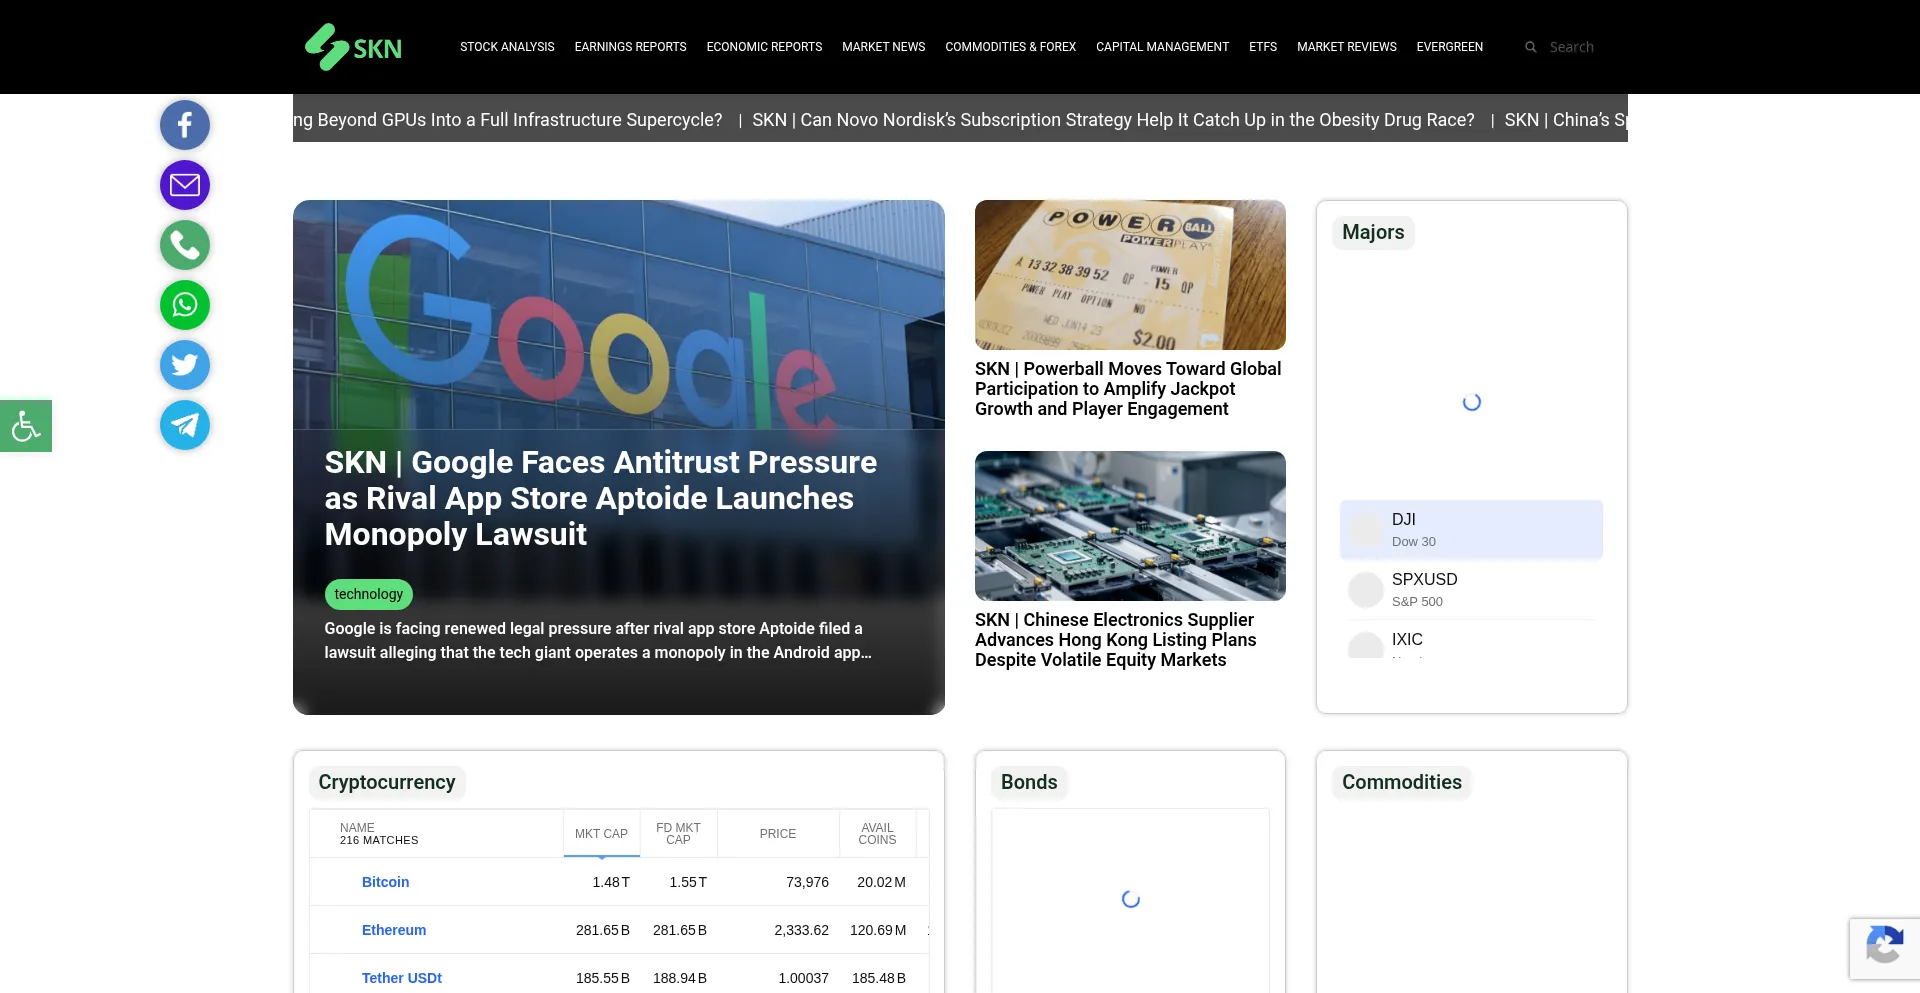Screen dimensions: 1920x993
Task: Open the Google antitrust article headline
Action: tap(600, 498)
